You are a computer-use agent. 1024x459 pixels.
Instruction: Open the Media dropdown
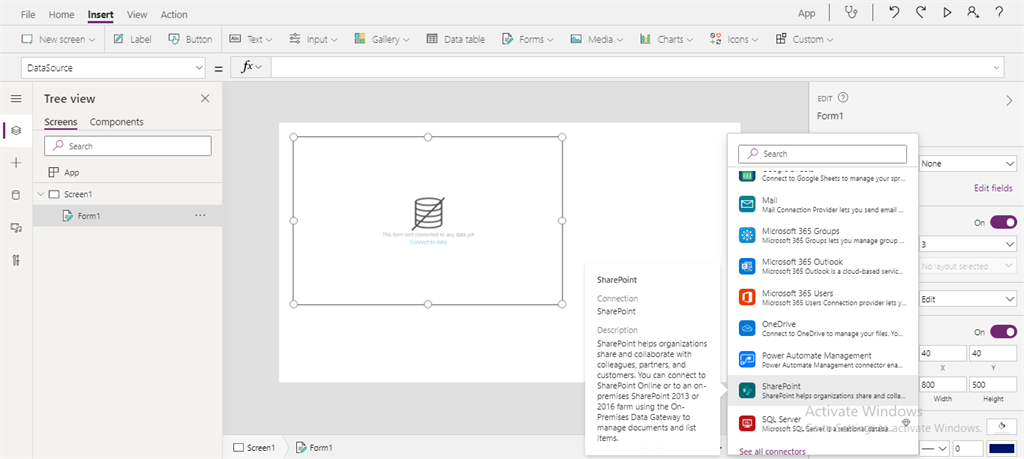[598, 39]
